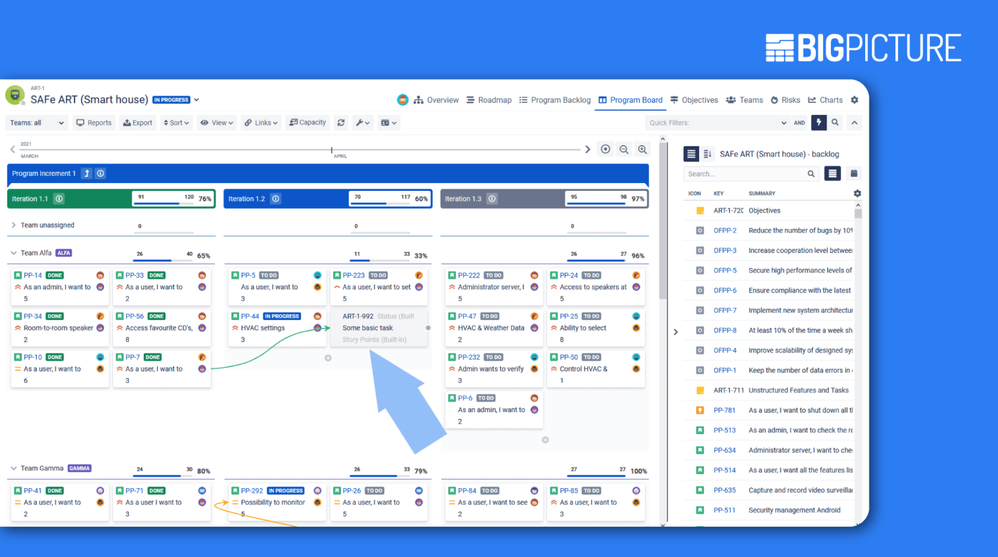Open the Sort dropdown
Viewport: 998px width, 557px height.
click(176, 123)
